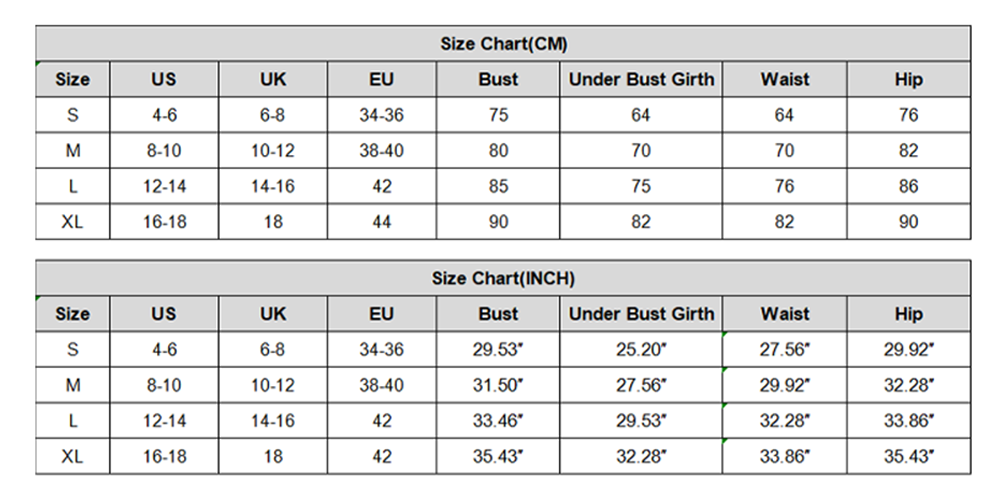Screen dimensions: 1000x500
Task: Click the CM hip value 86 for size L
Action: 908,186
